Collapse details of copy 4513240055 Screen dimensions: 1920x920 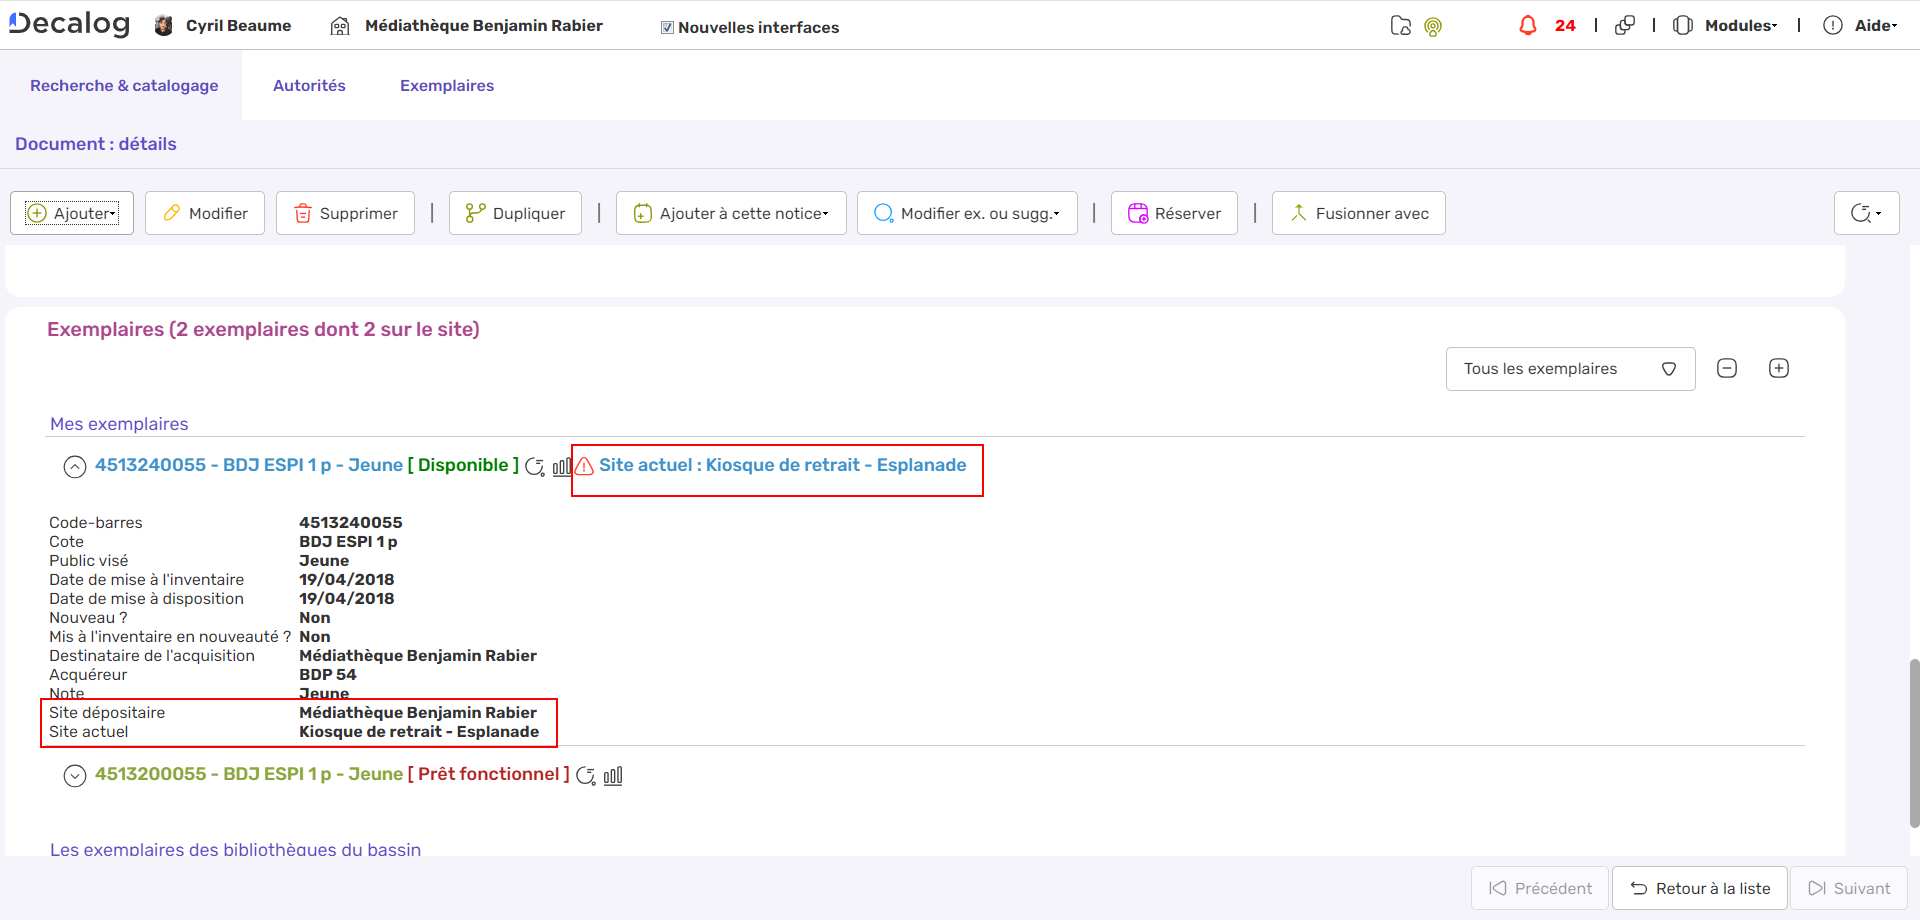tap(75, 467)
